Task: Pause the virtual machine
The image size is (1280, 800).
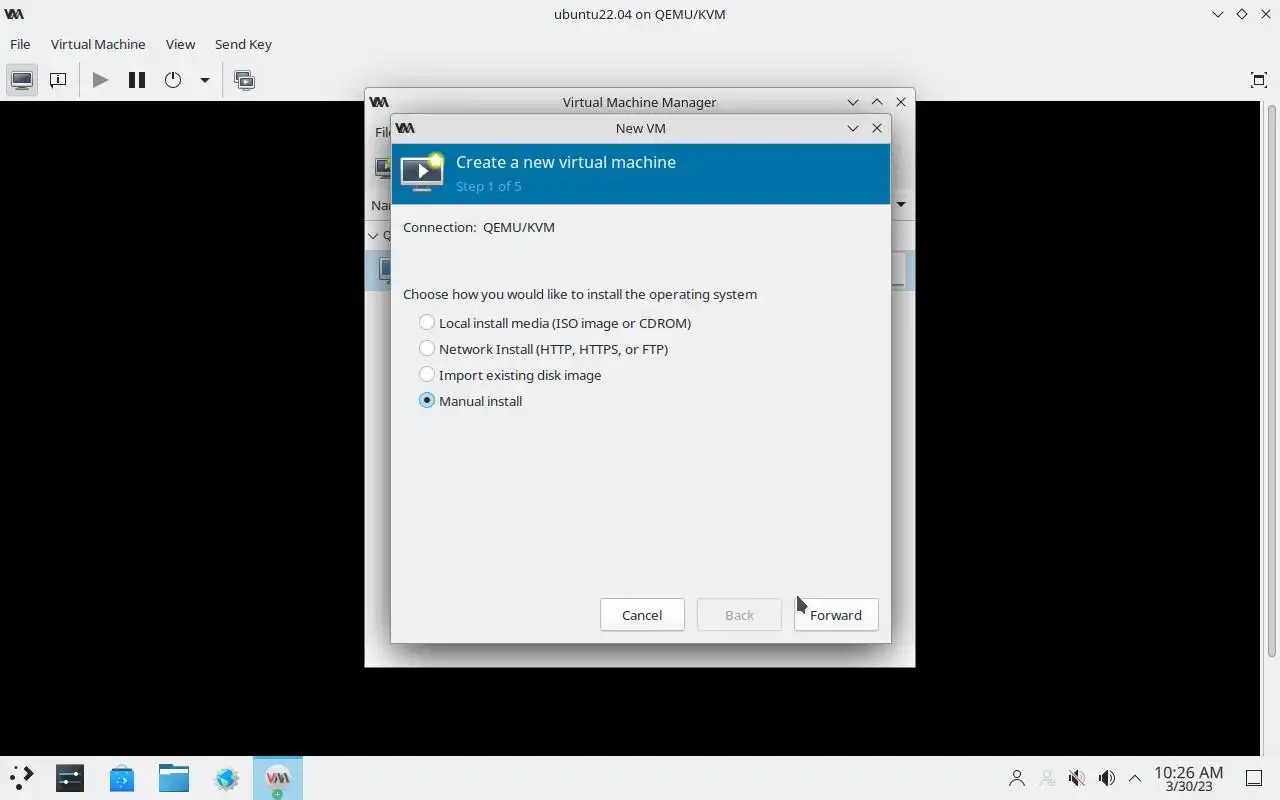Action: tap(137, 80)
